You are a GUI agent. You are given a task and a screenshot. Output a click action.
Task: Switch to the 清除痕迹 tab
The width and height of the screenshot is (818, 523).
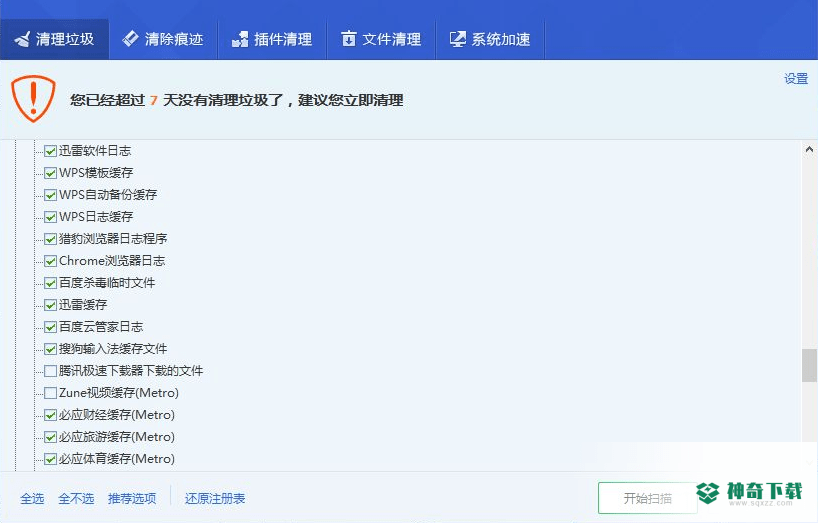tap(163, 39)
